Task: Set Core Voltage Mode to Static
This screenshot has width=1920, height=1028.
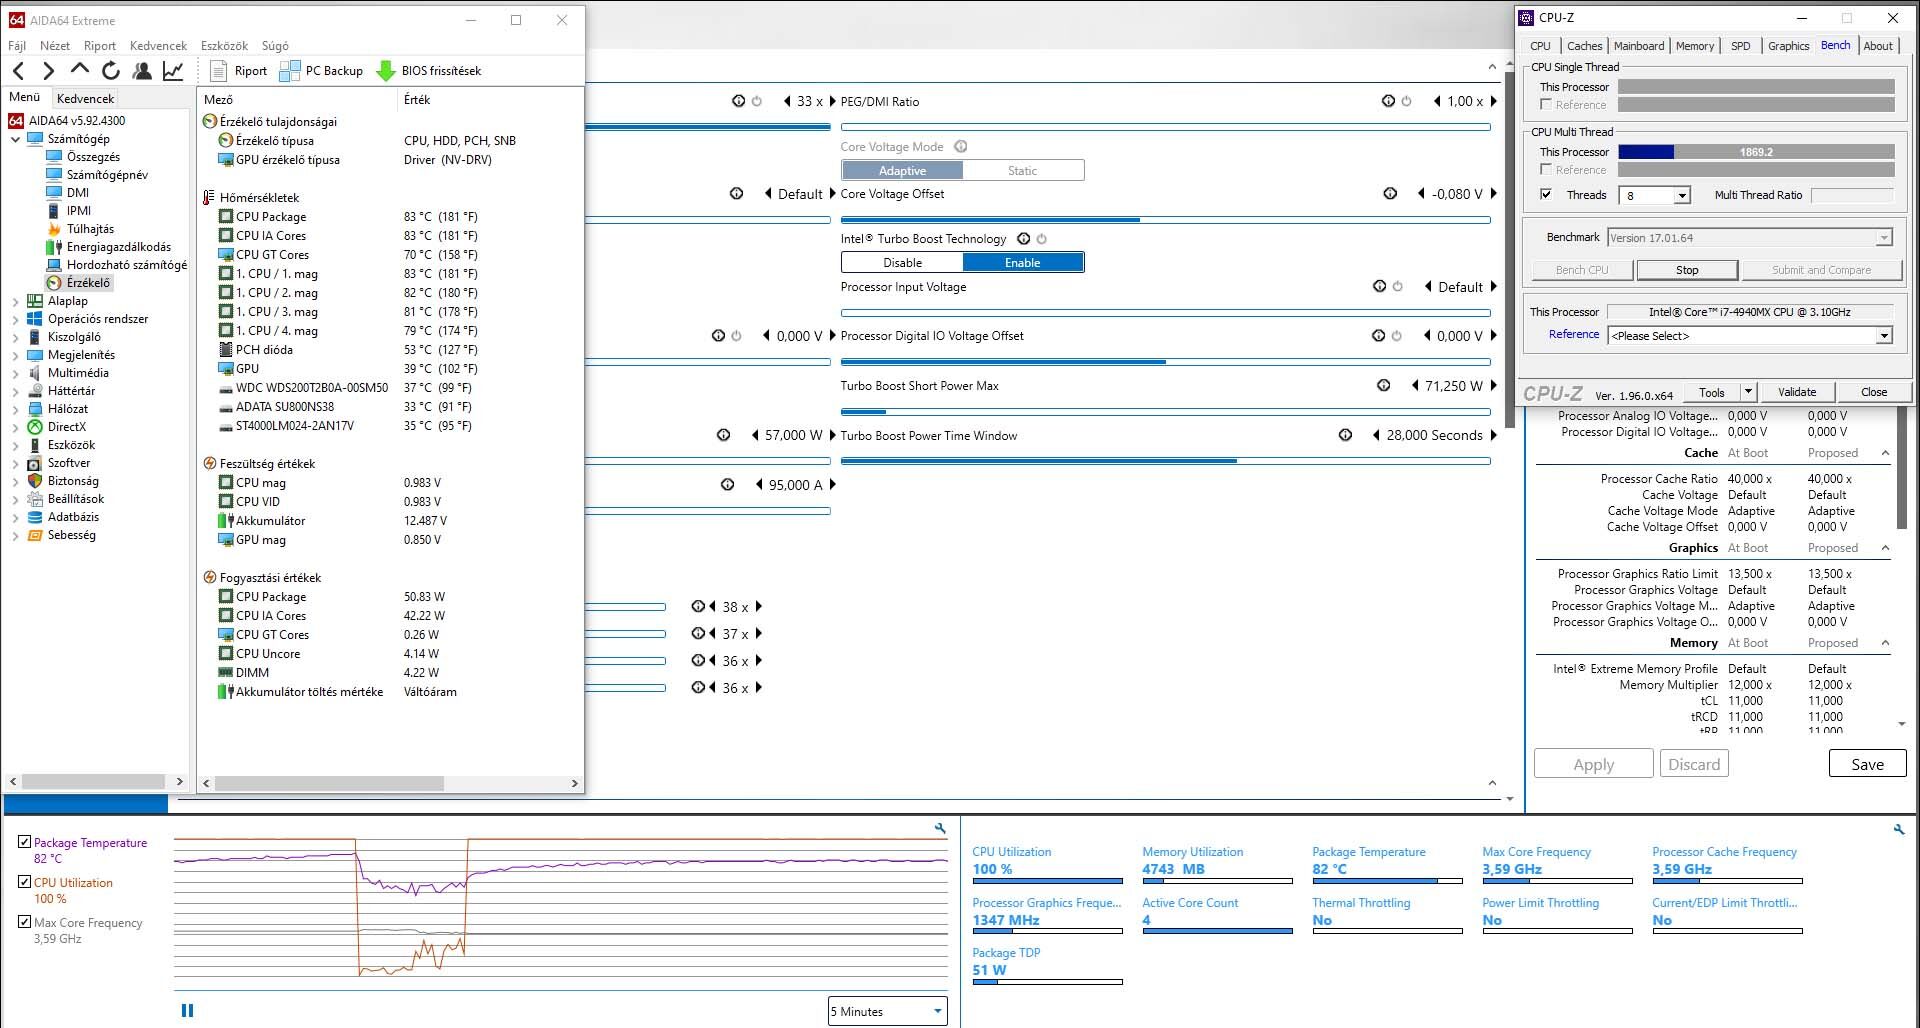Action: (1023, 171)
